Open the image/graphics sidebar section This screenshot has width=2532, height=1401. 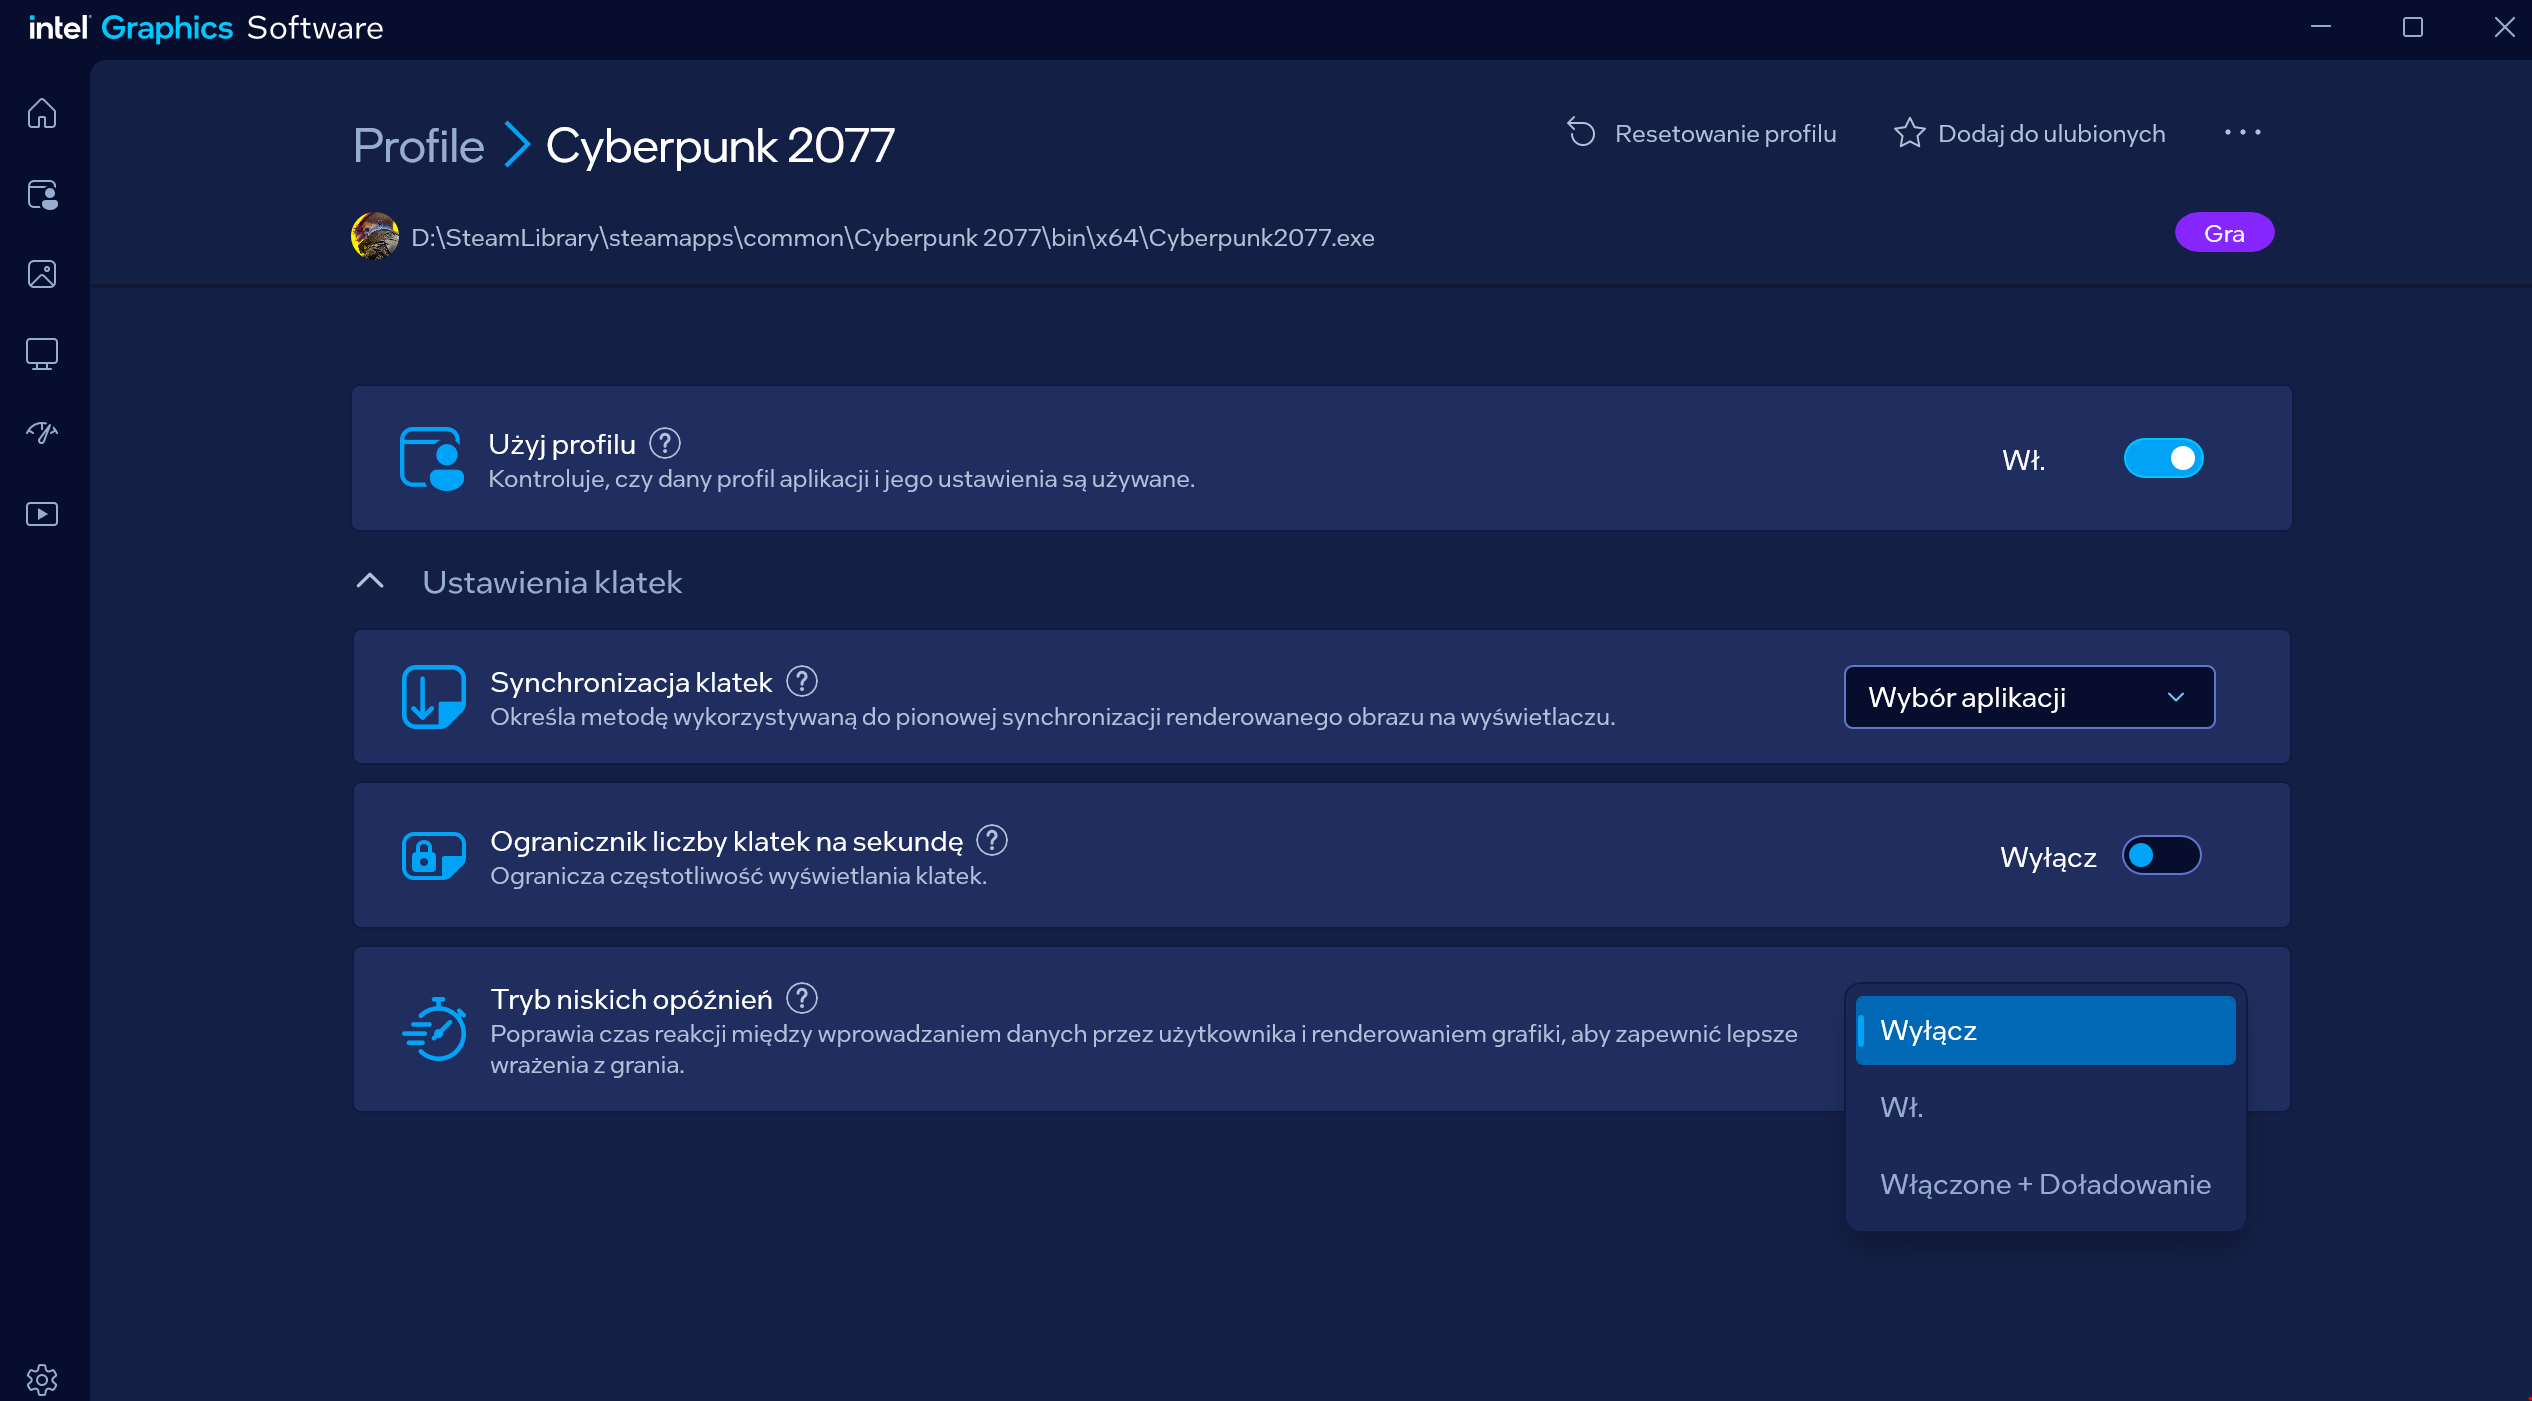click(x=42, y=274)
